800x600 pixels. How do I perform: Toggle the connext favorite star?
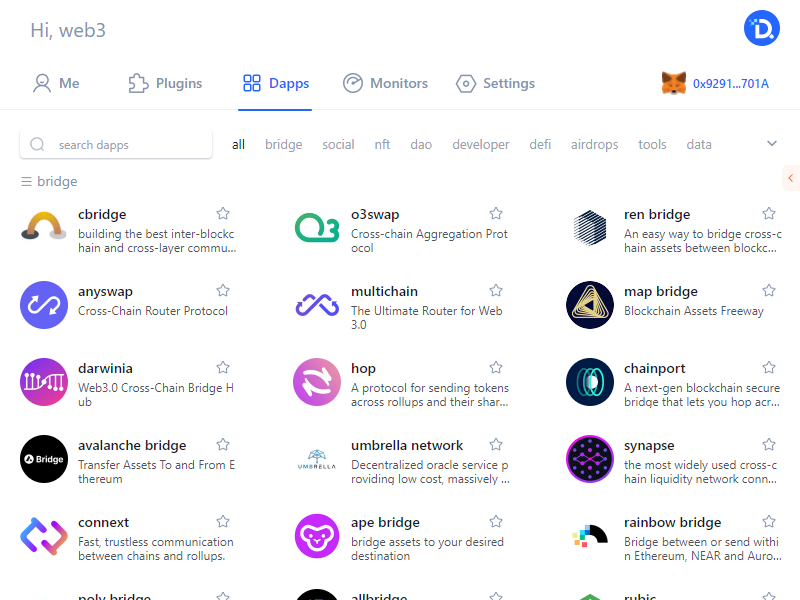click(x=223, y=521)
